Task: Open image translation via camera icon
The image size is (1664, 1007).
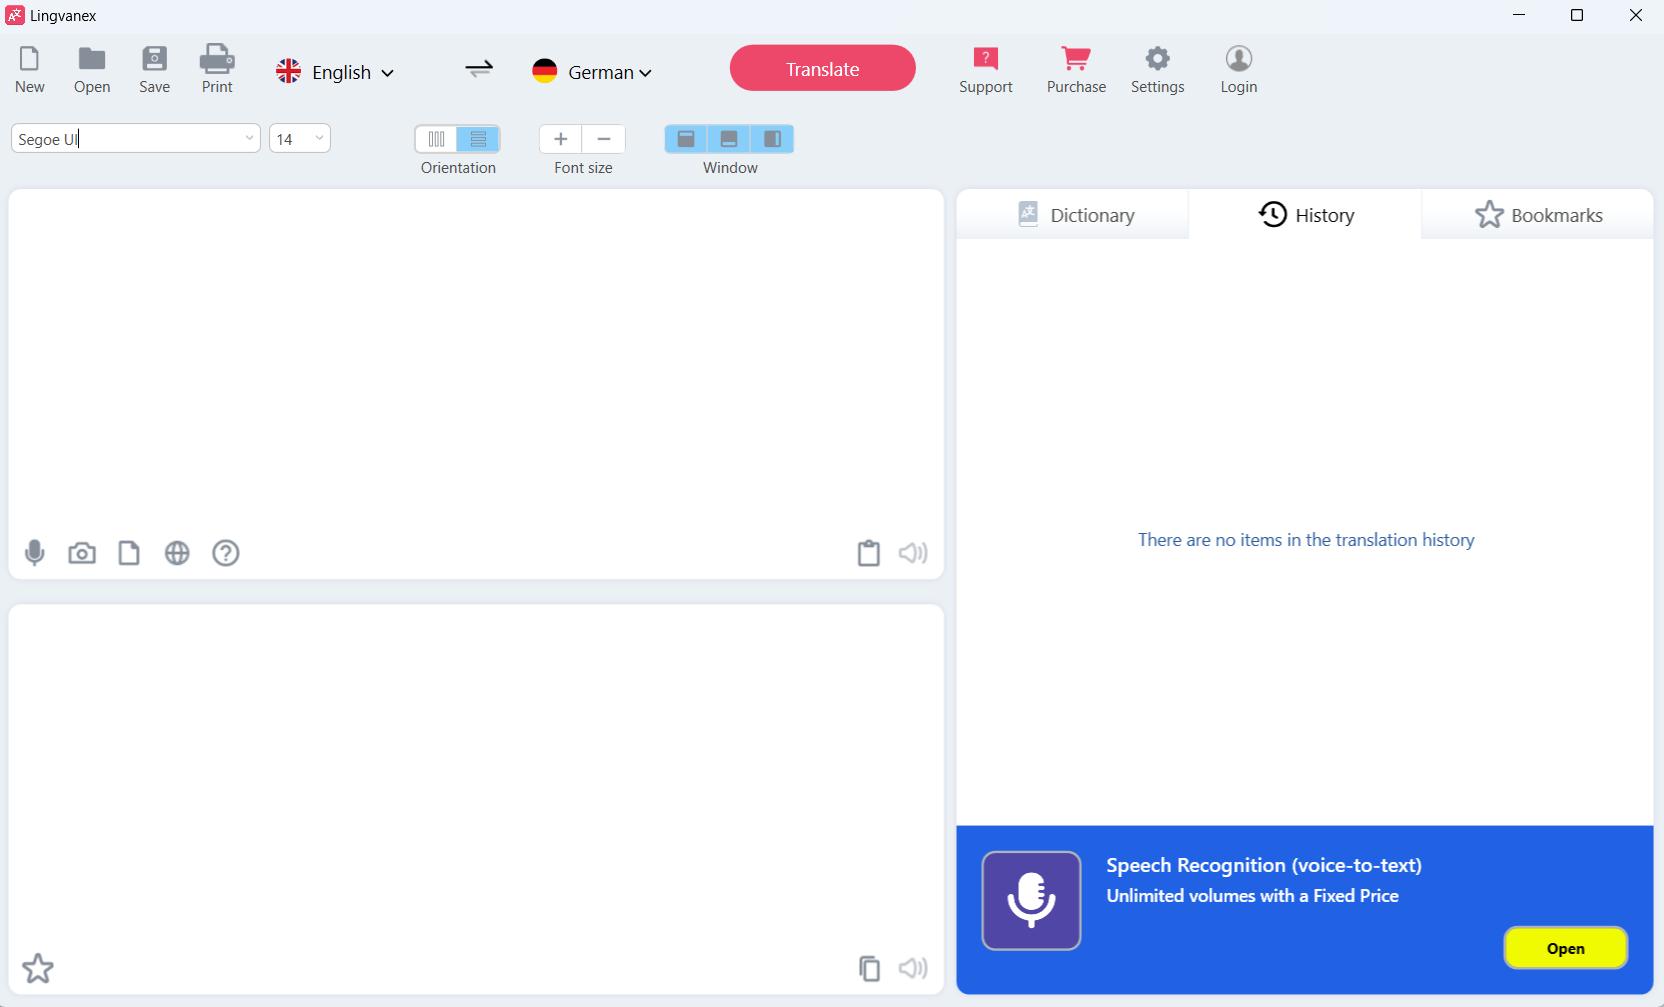Action: point(82,553)
